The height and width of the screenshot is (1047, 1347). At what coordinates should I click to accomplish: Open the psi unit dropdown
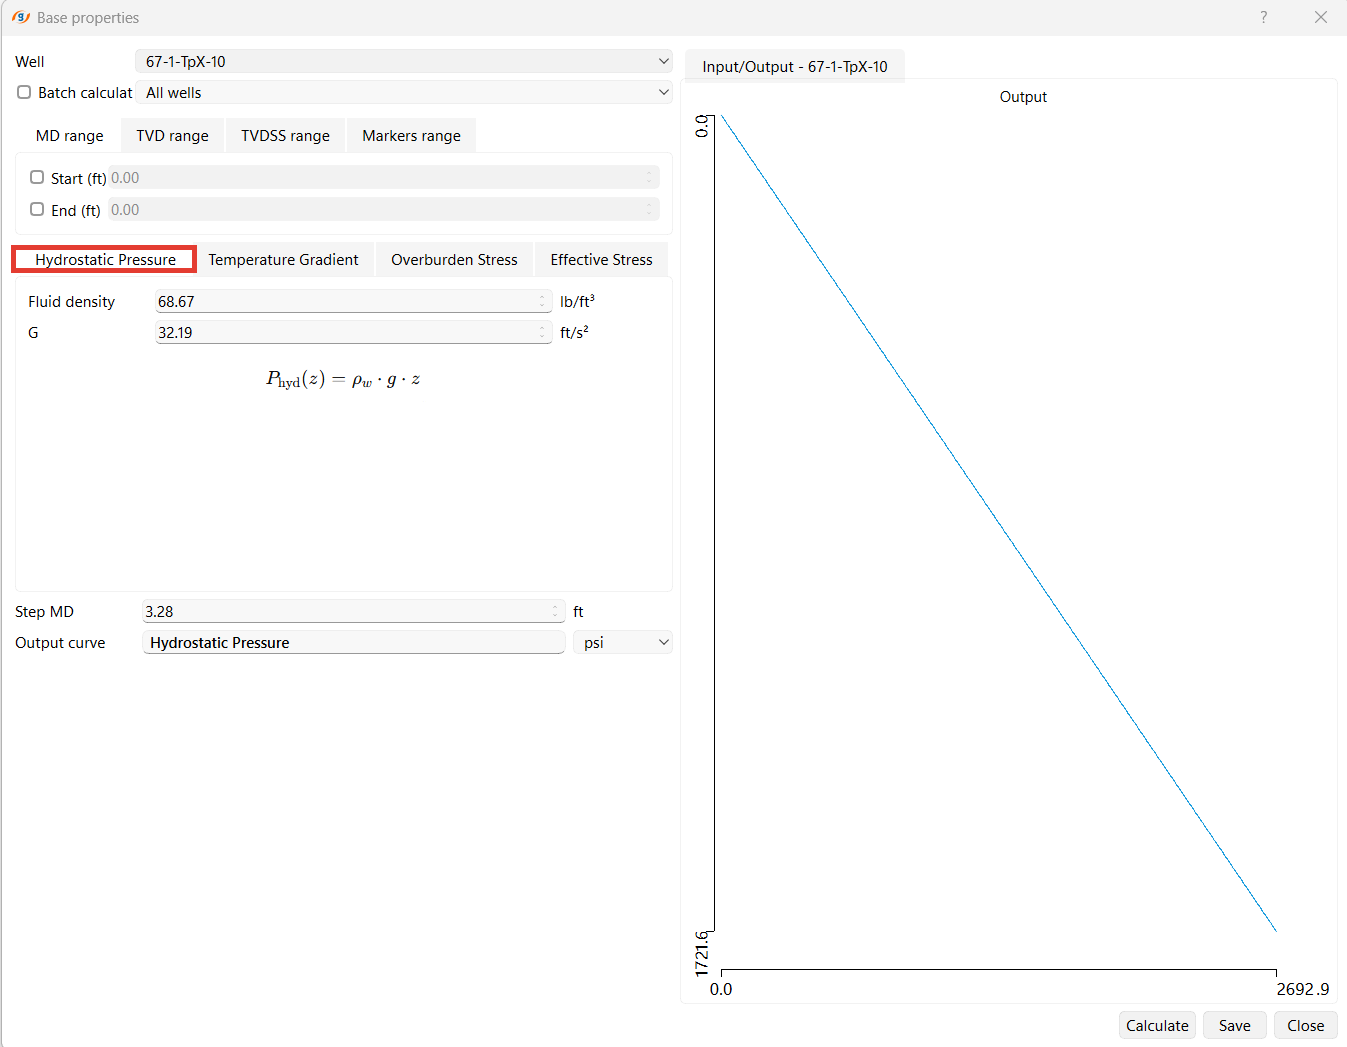pos(623,642)
